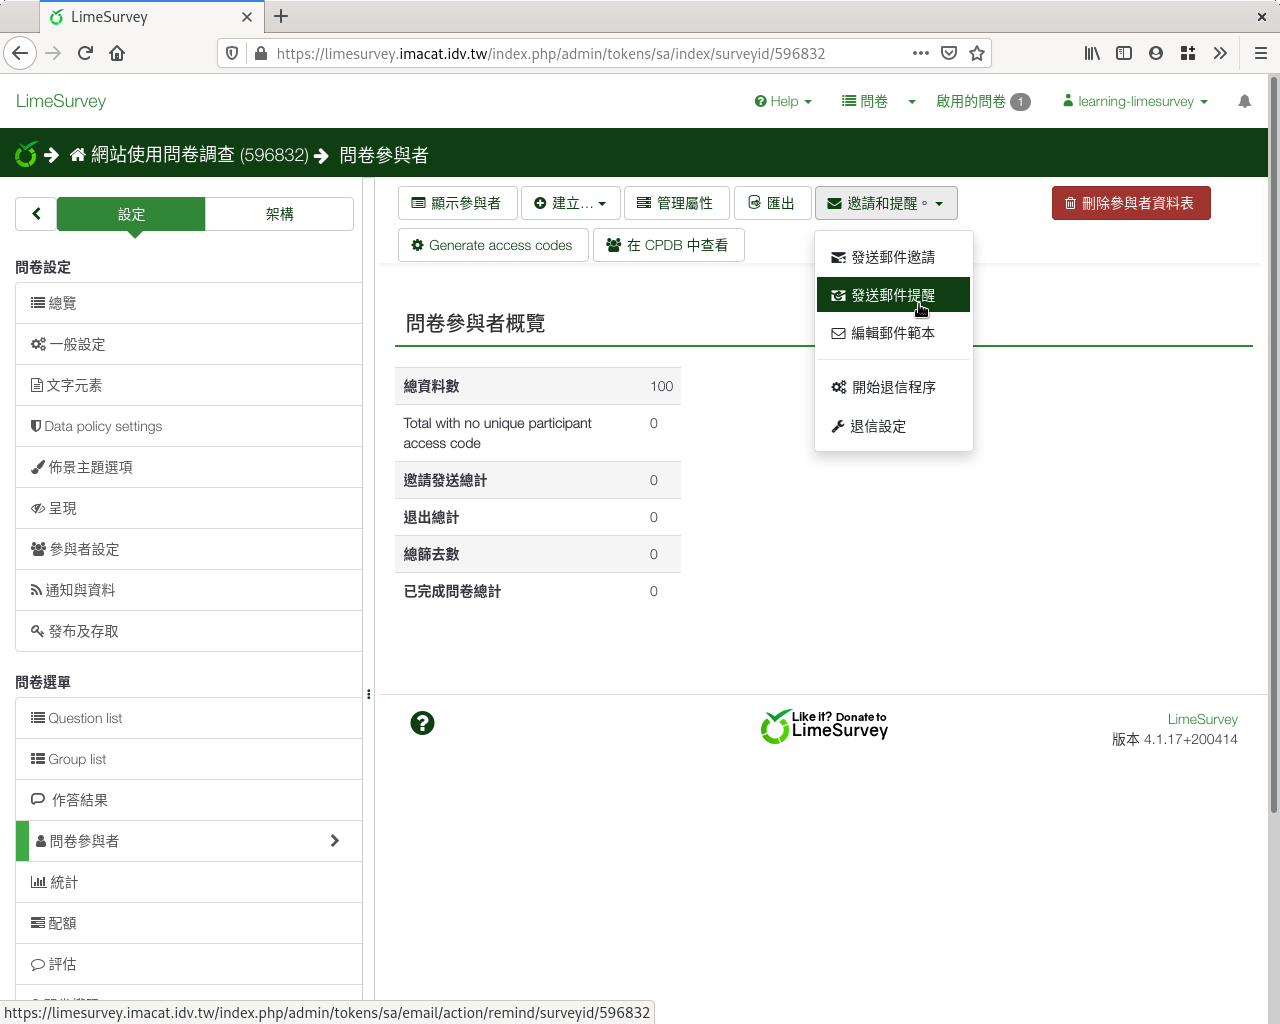Click 顯示參與者 button
This screenshot has height=1024, width=1280.
pyautogui.click(x=457, y=203)
